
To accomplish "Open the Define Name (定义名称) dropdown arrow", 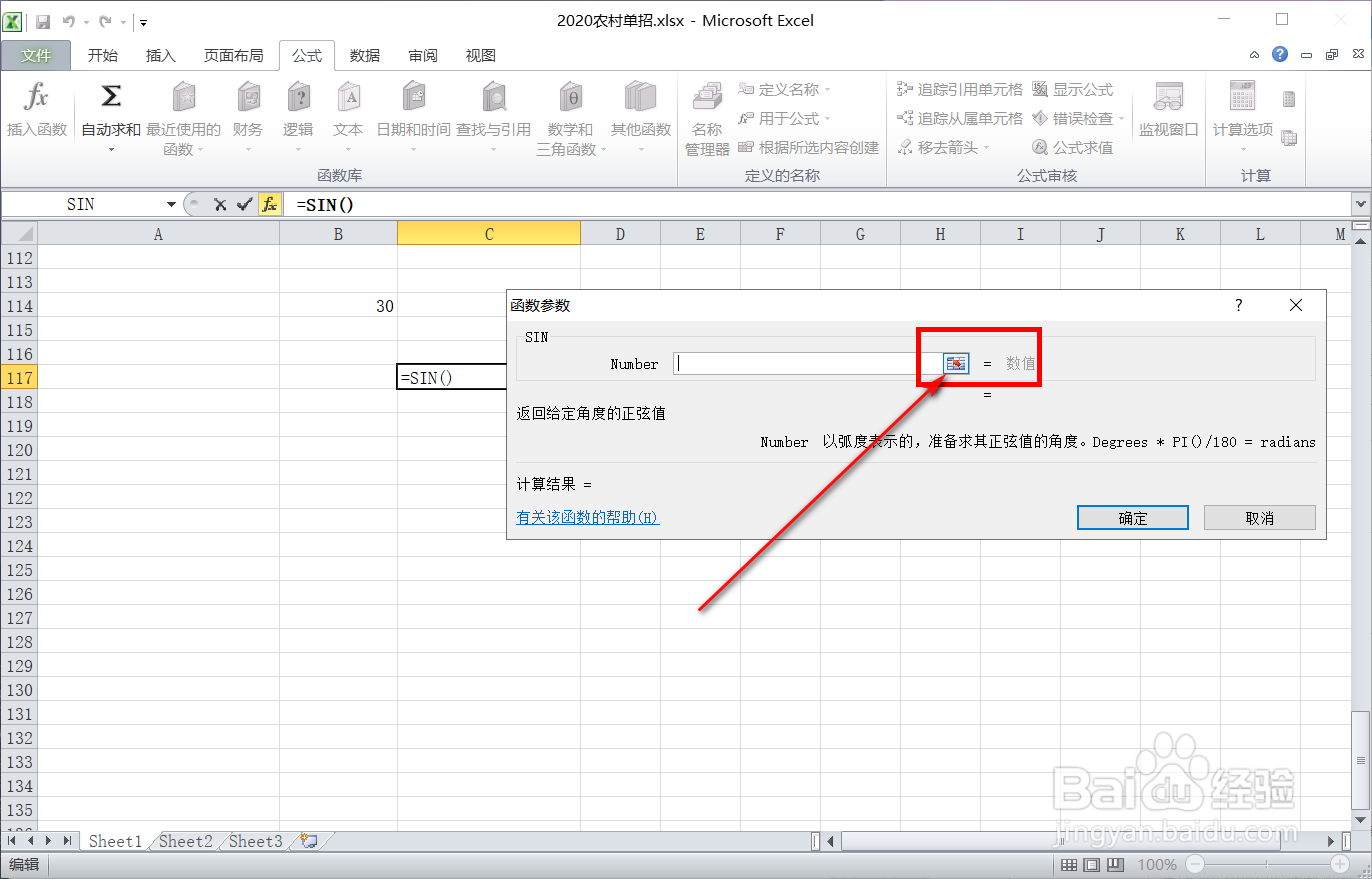I will pos(828,90).
